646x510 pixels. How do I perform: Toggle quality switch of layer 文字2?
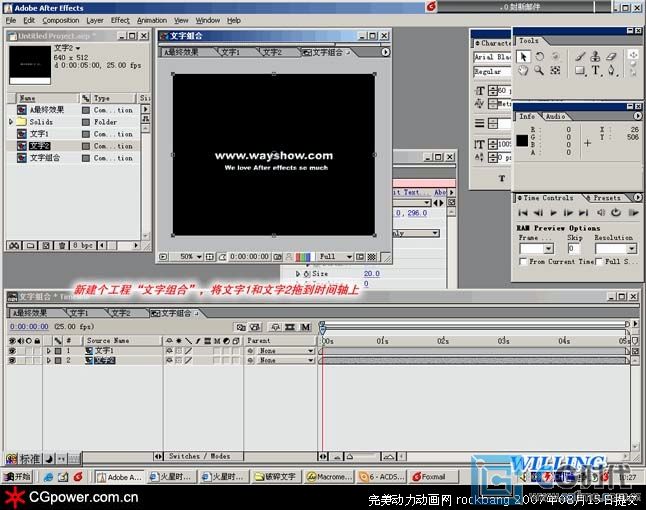[188, 360]
